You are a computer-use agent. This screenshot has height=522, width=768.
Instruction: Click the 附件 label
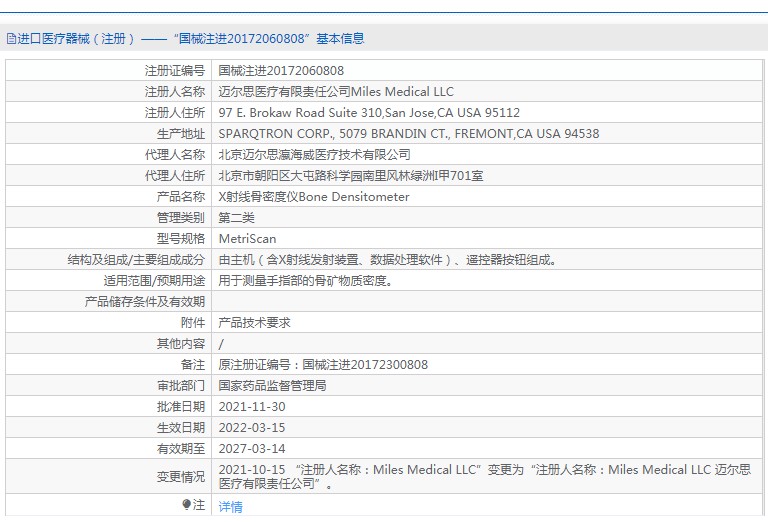pos(193,323)
